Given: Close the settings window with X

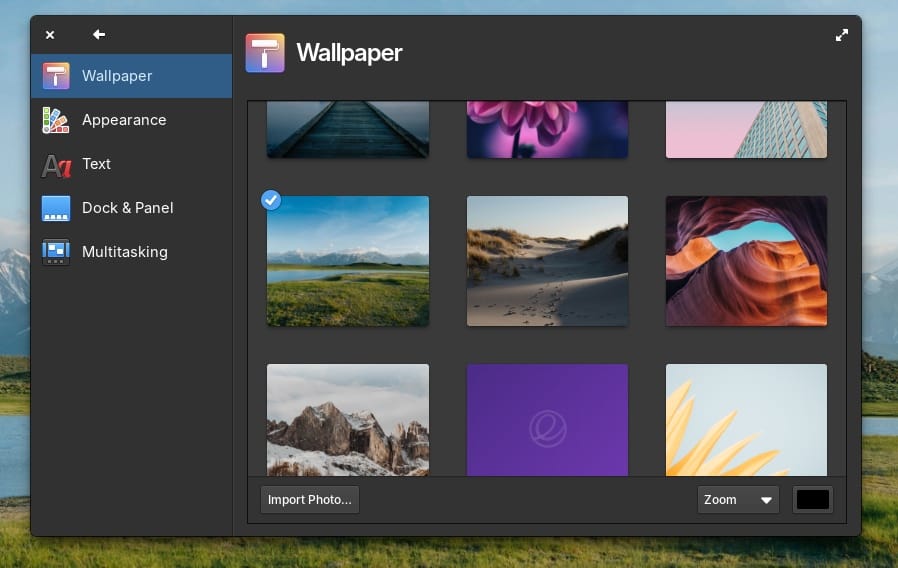Looking at the screenshot, I should [x=50, y=35].
